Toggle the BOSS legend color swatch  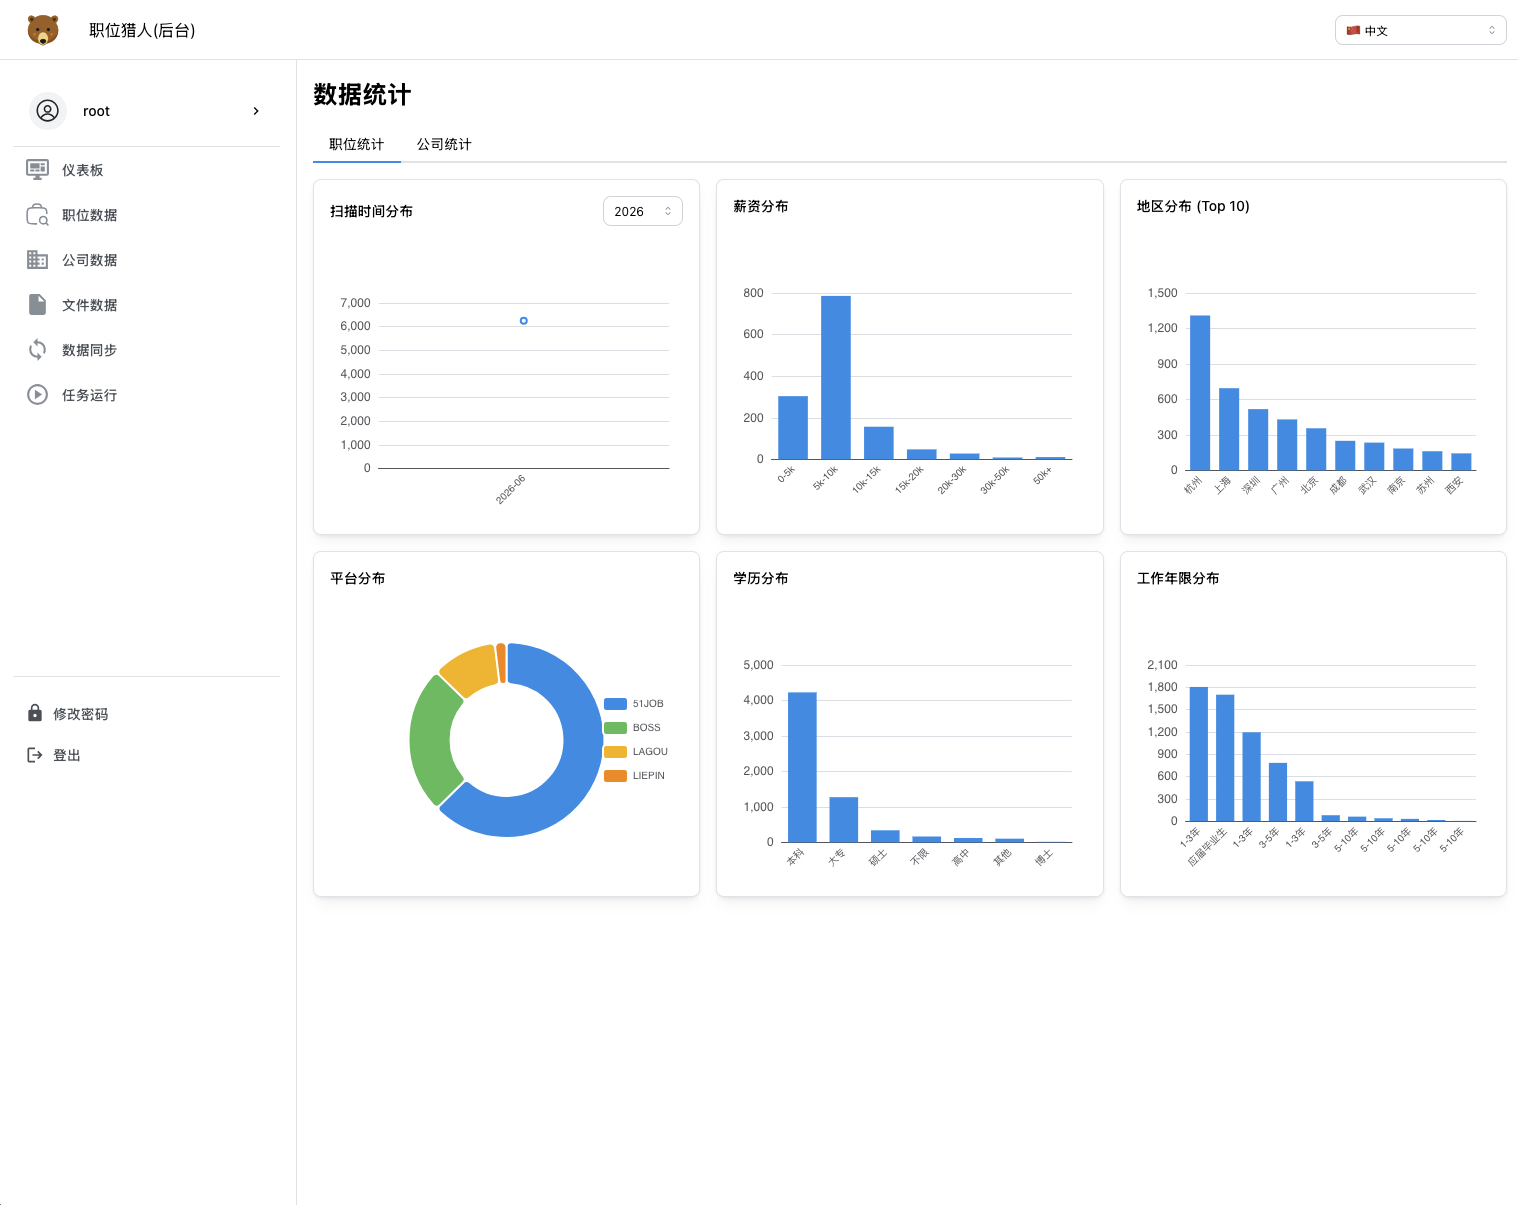pyautogui.click(x=615, y=728)
